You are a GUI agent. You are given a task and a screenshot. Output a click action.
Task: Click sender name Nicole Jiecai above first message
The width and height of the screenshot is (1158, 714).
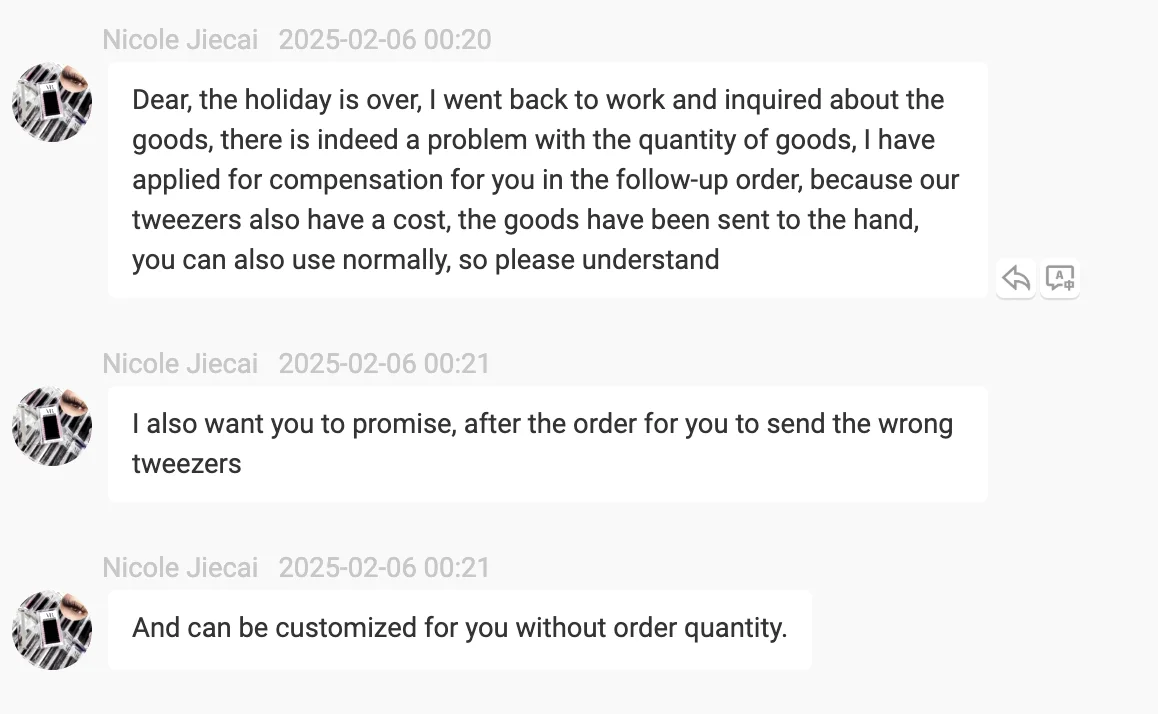pyautogui.click(x=180, y=40)
